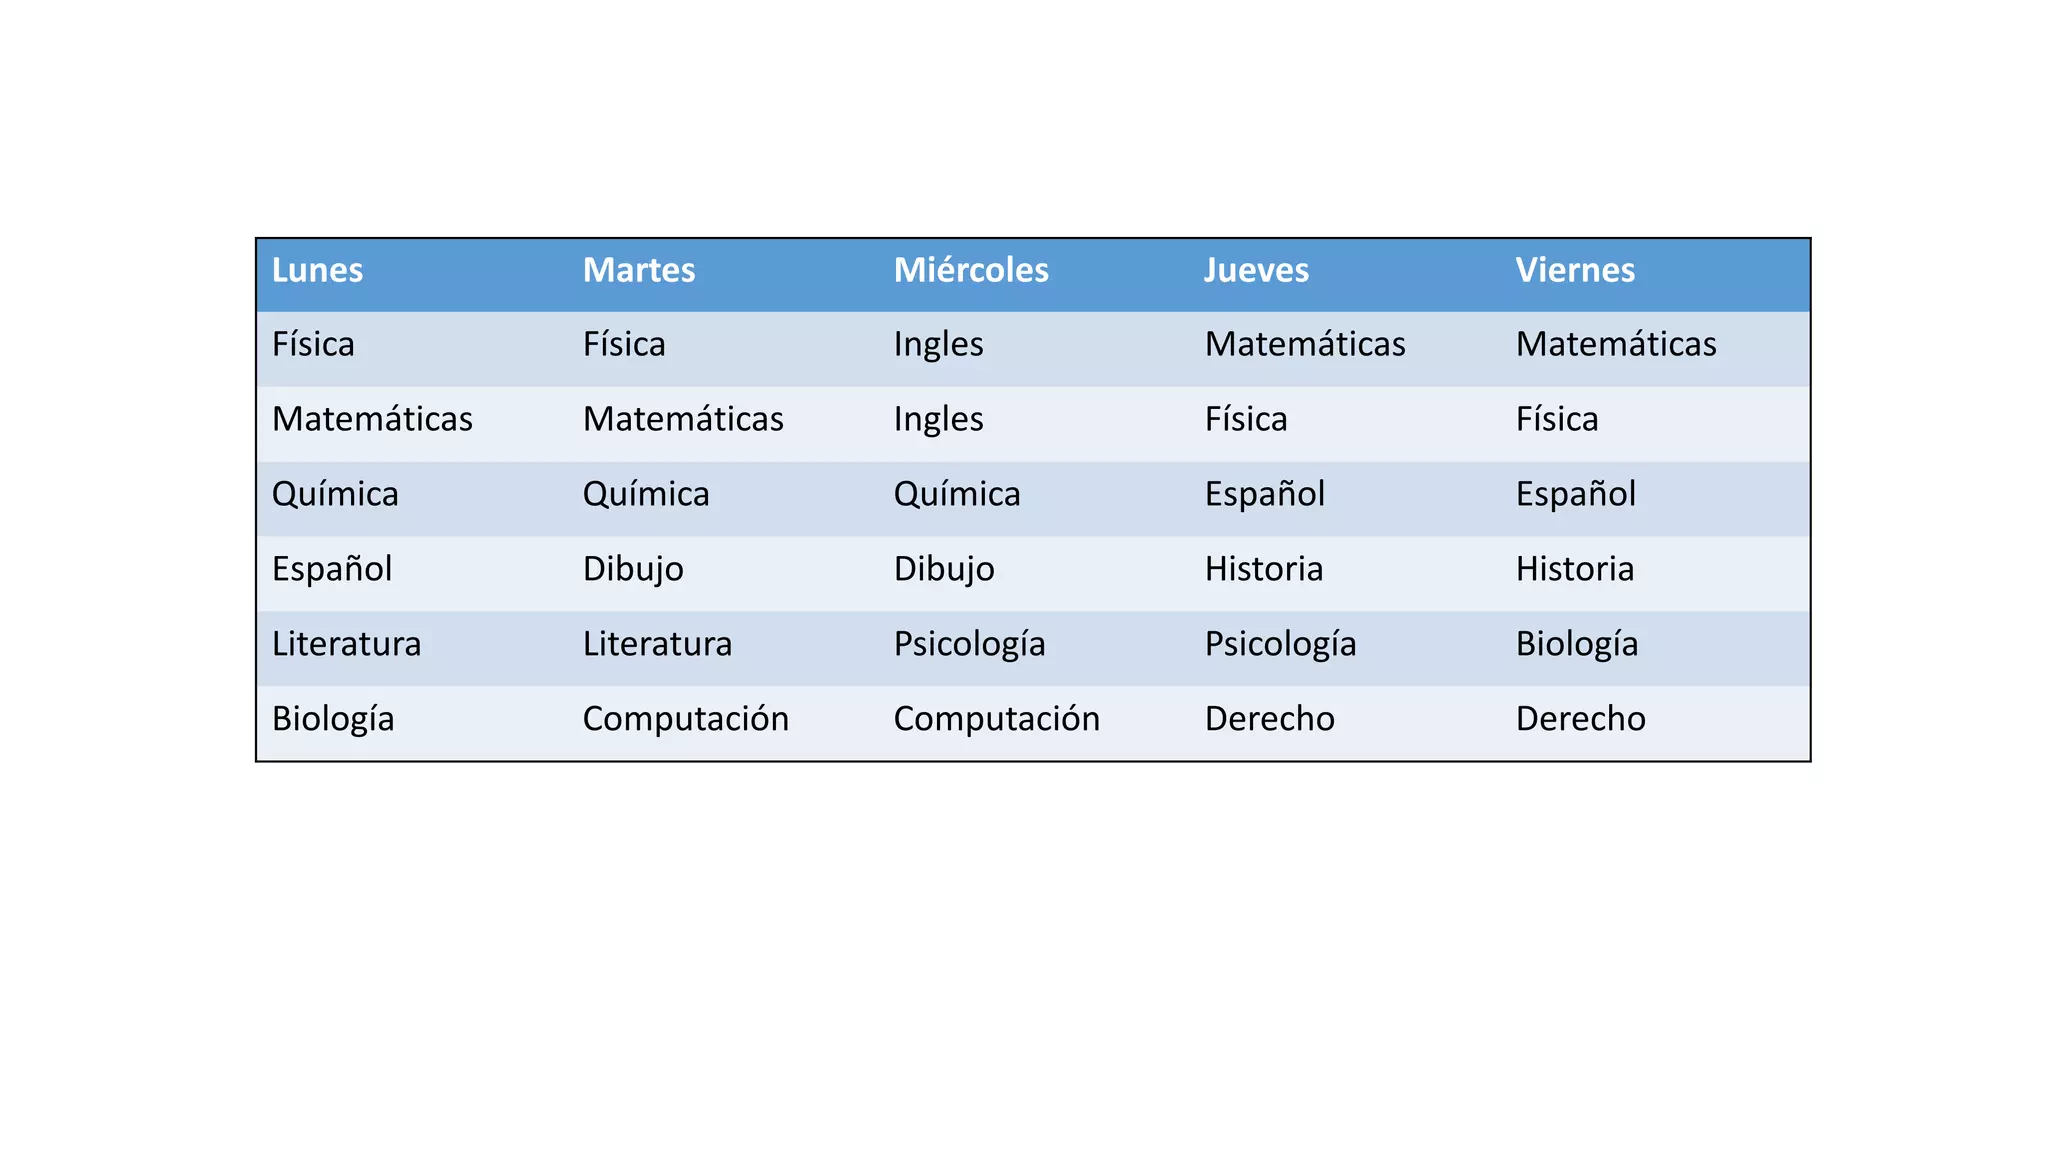The width and height of the screenshot is (2048, 1152).
Task: Select the Jueves header cell
Action: point(1256,270)
